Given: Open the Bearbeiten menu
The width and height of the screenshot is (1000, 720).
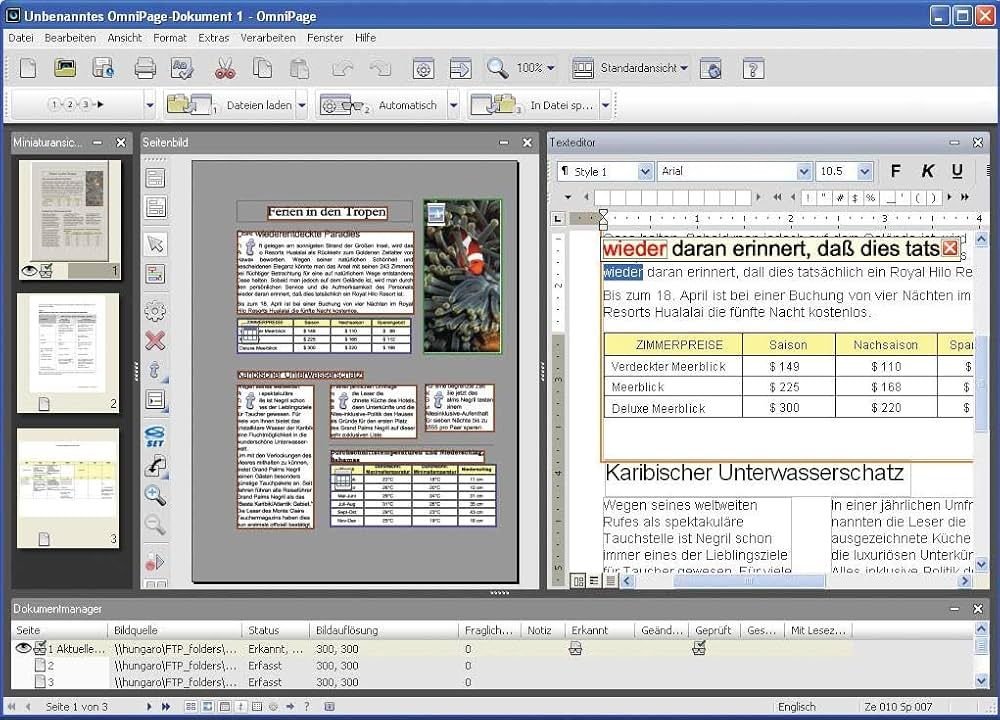Looking at the screenshot, I should tap(70, 38).
